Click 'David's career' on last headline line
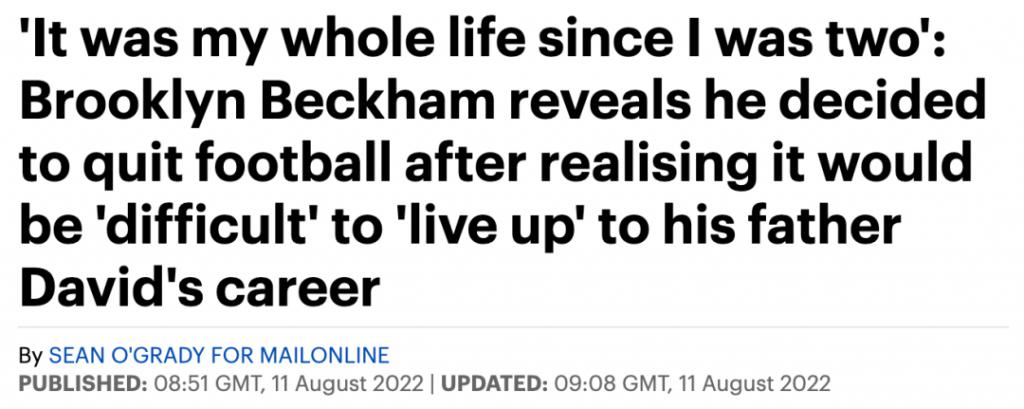The image size is (1024, 409). tap(200, 286)
